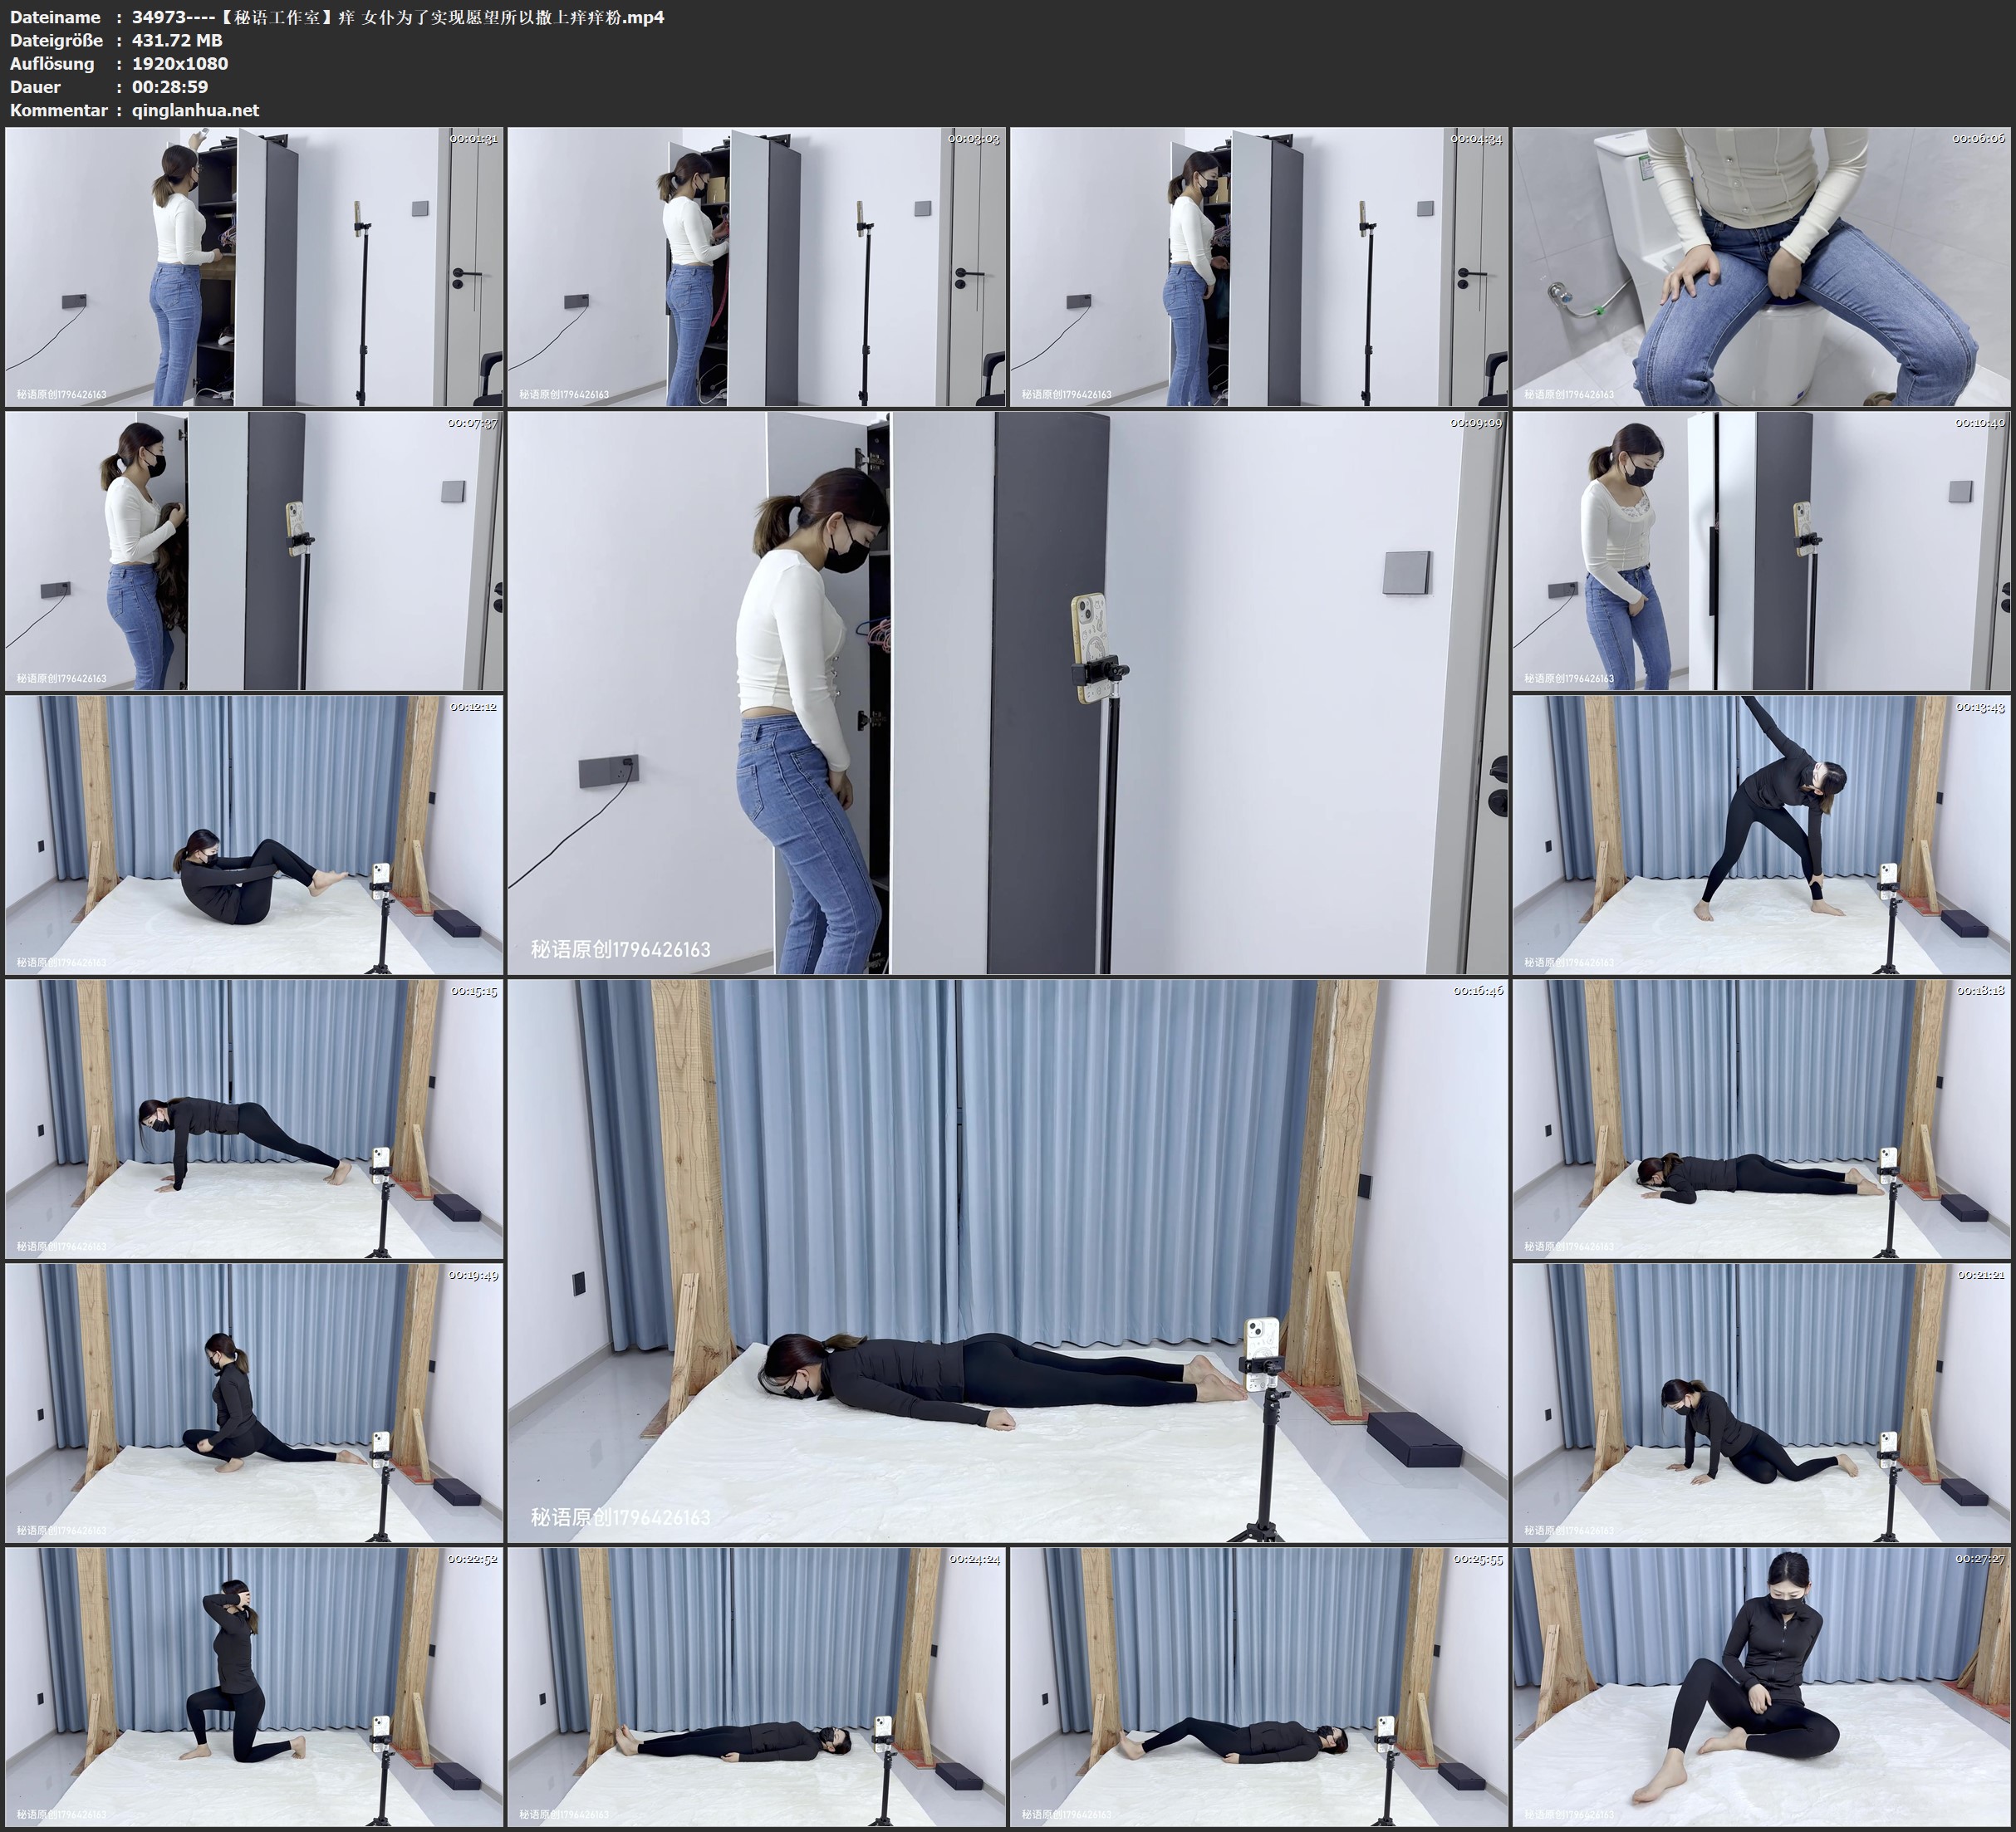This screenshot has width=2016, height=1832.
Task: Click the qinglanhua.net comment text
Action: pos(195,110)
